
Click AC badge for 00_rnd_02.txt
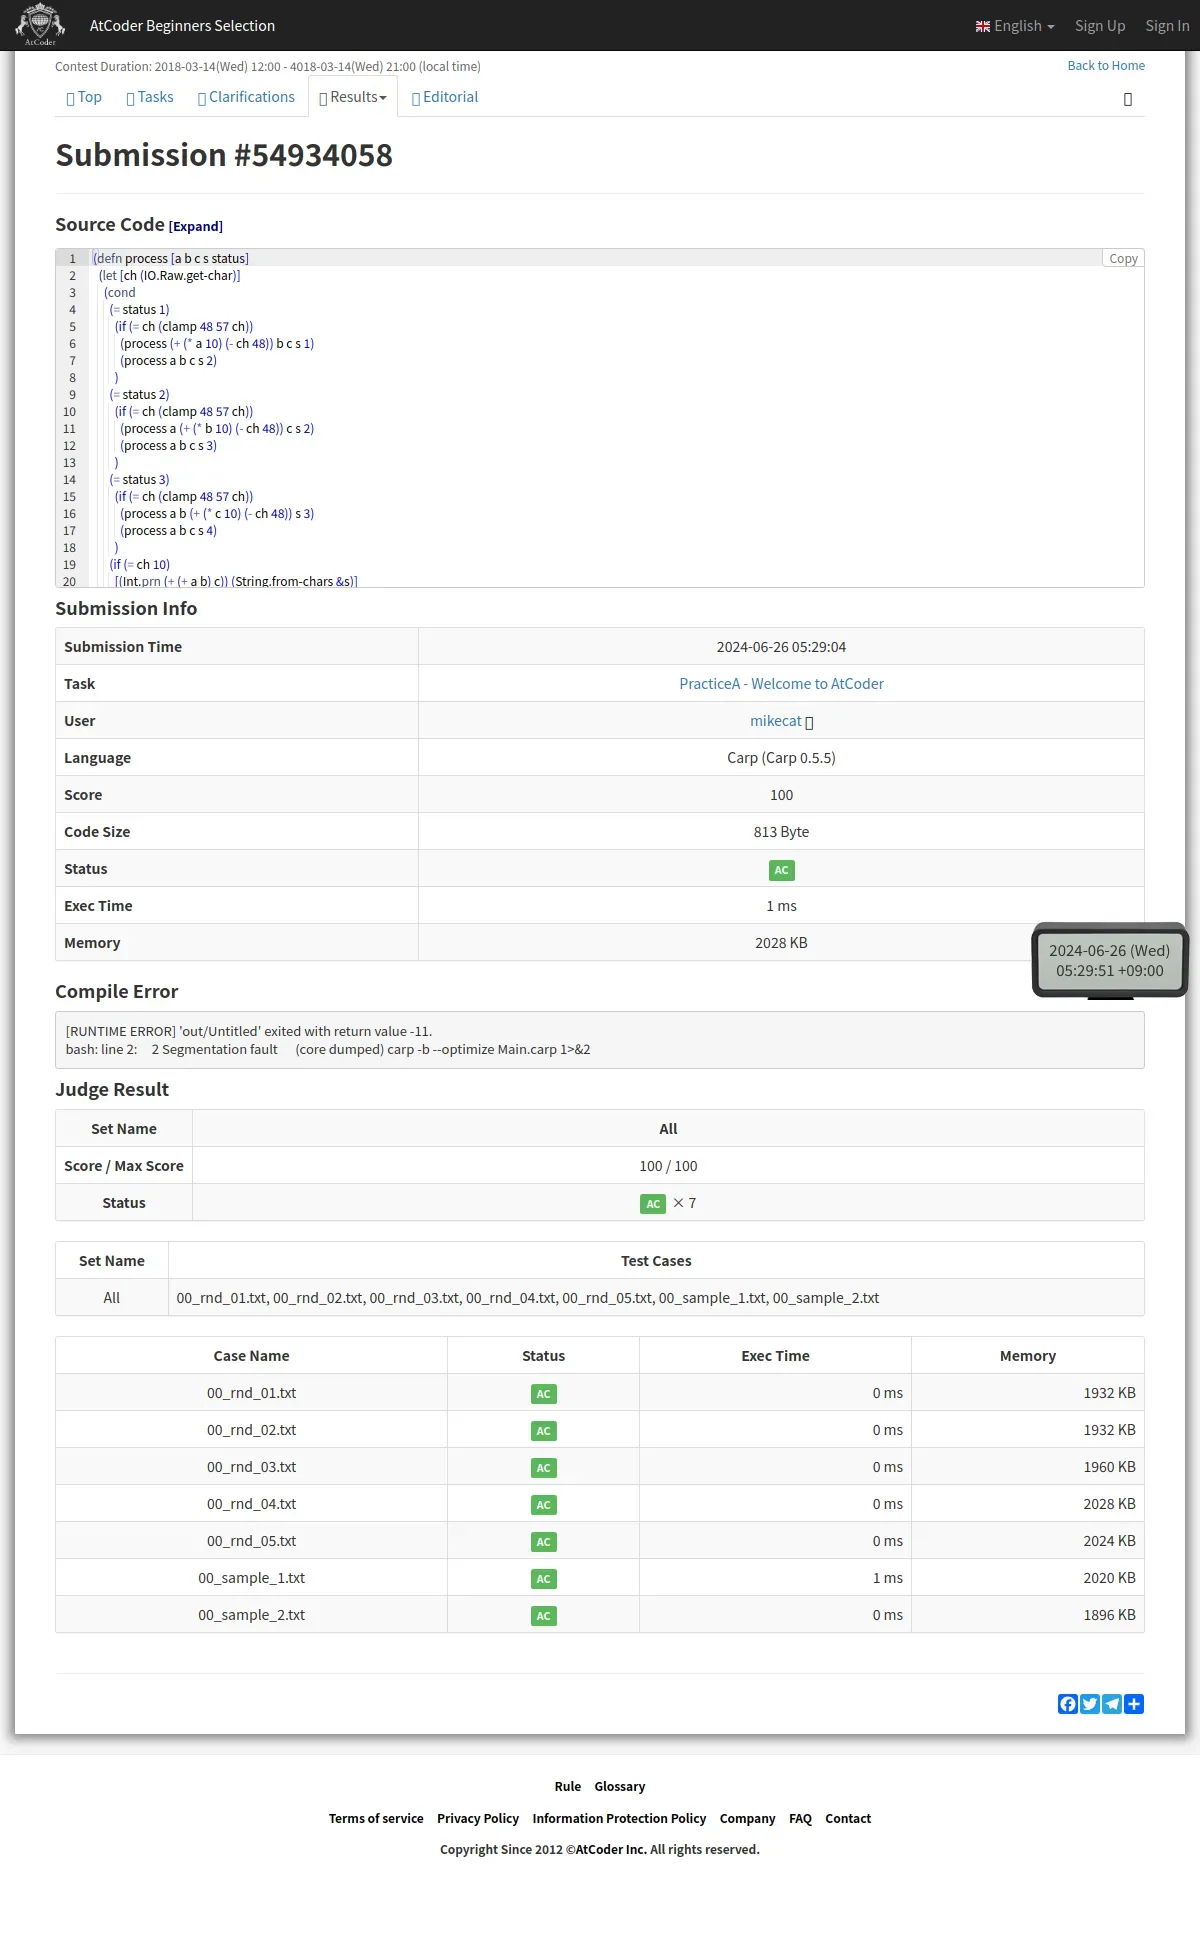543,1431
